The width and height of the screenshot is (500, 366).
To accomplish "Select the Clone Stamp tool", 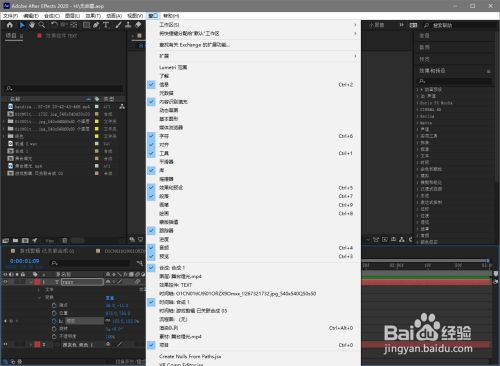I will pos(128,25).
